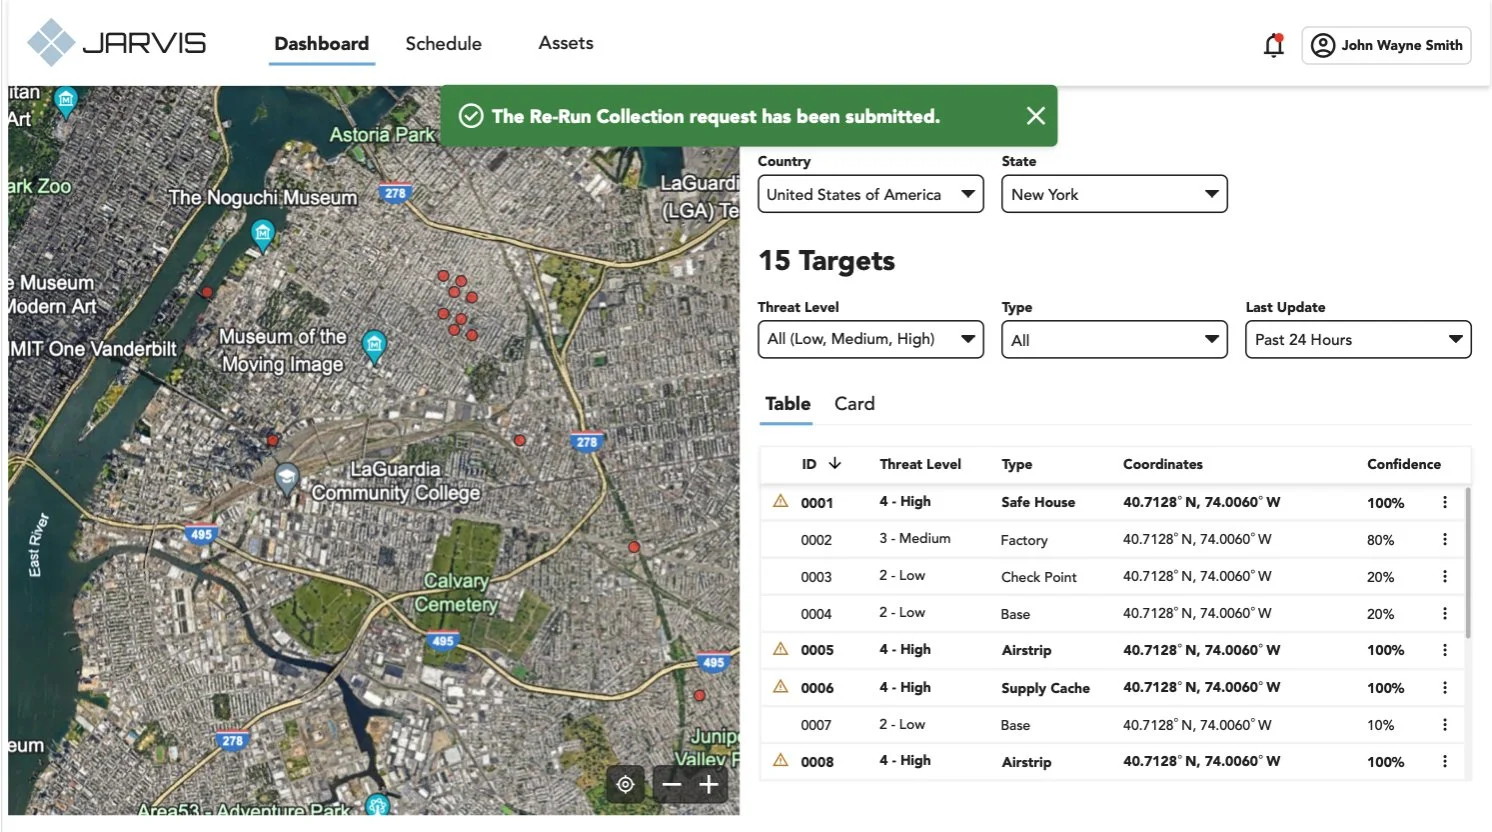The image size is (1492, 832).
Task: Open the Last Update dropdown
Action: point(1358,339)
